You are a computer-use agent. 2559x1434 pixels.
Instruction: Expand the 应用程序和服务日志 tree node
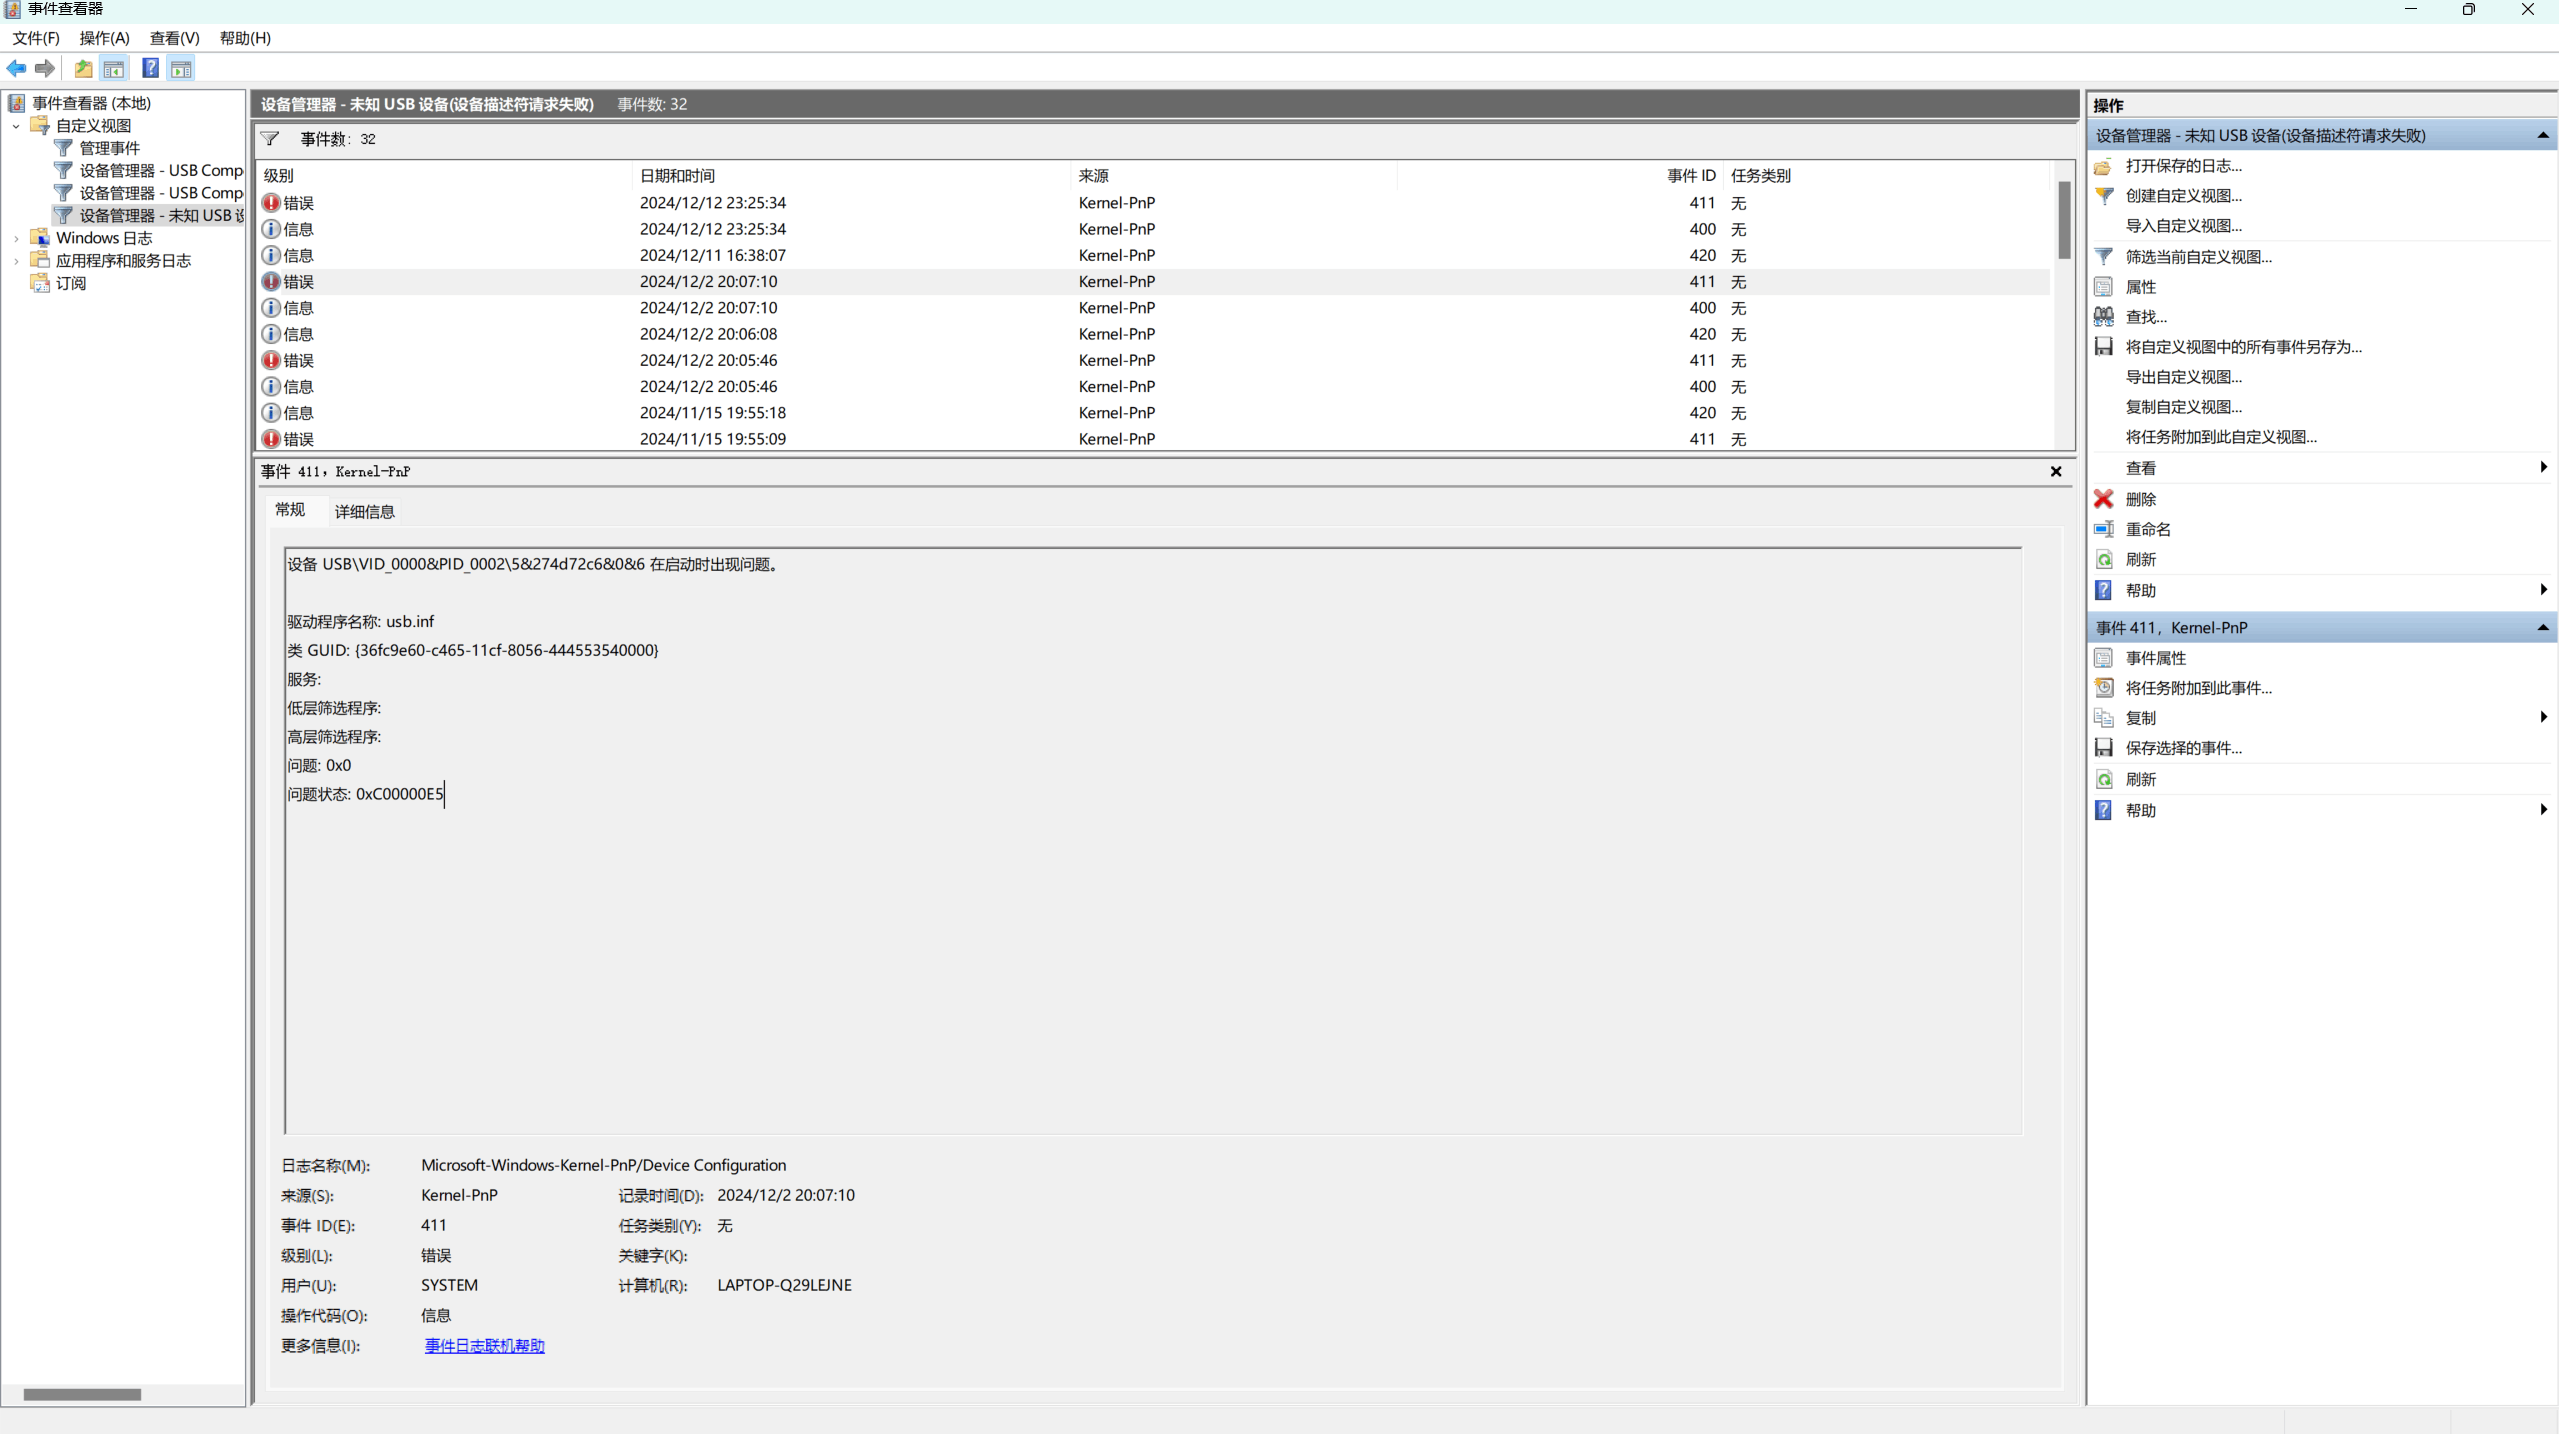pyautogui.click(x=15, y=259)
